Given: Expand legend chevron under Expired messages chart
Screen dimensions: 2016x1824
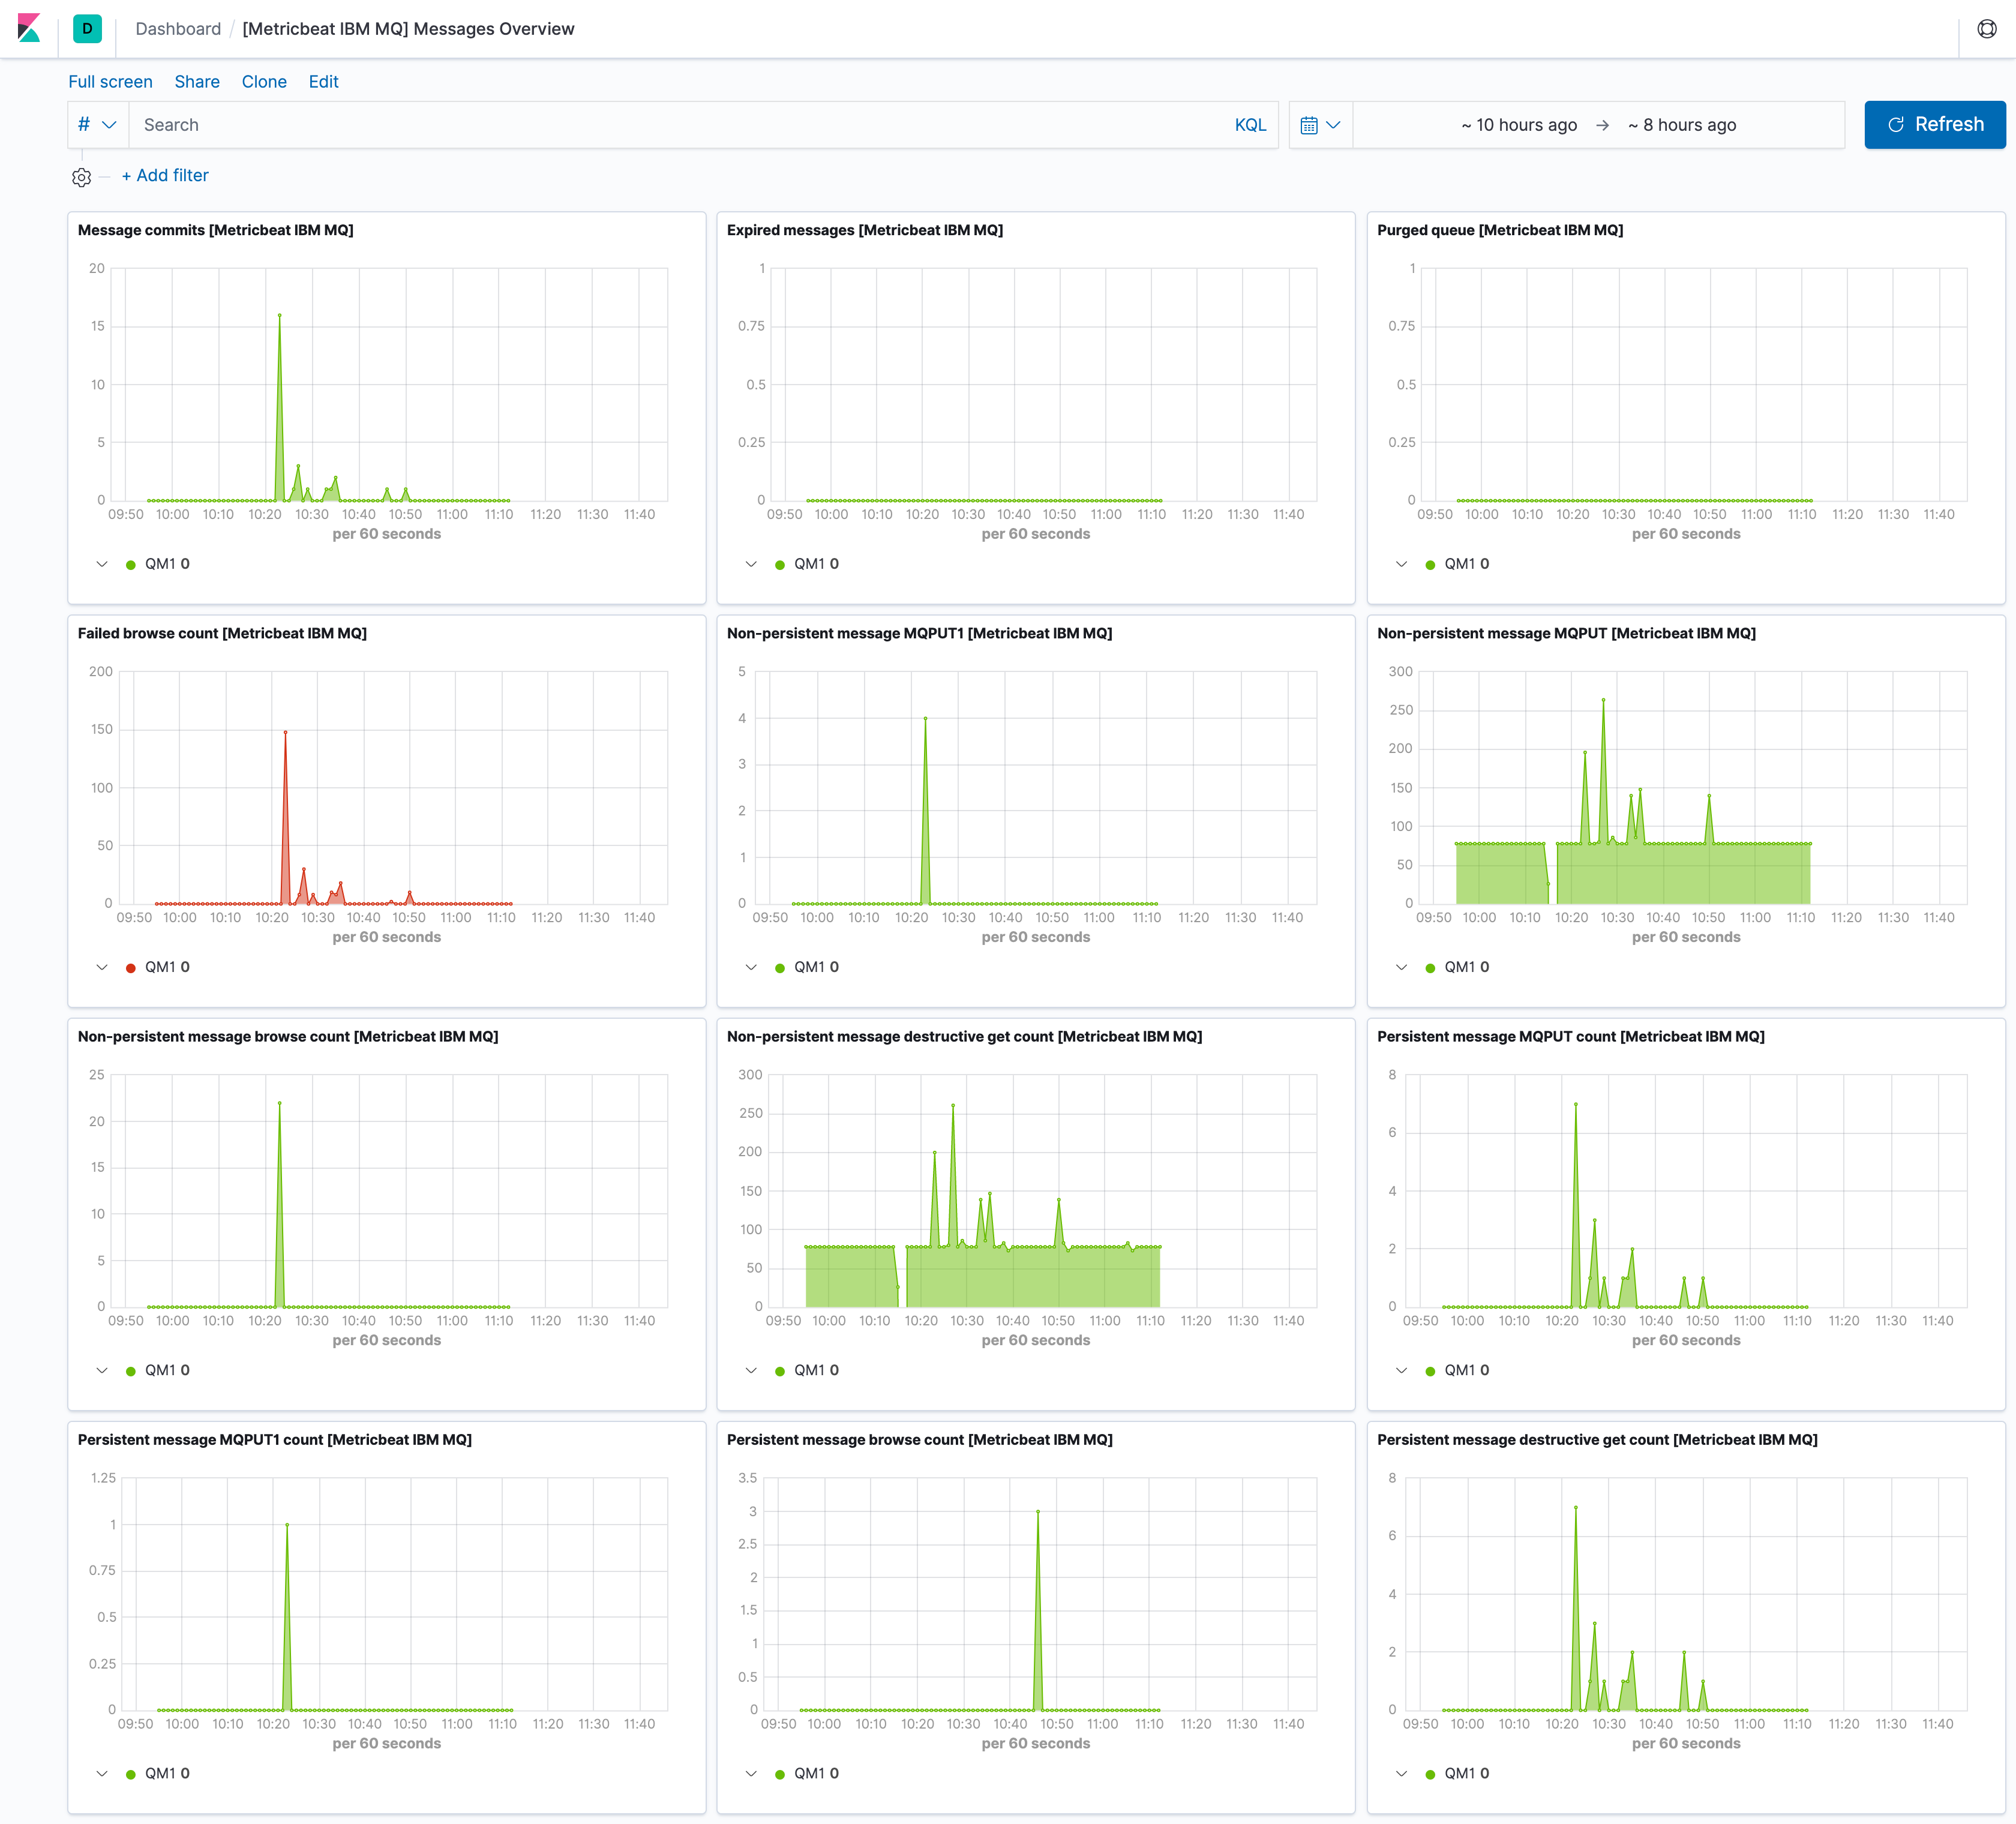Looking at the screenshot, I should pos(751,563).
